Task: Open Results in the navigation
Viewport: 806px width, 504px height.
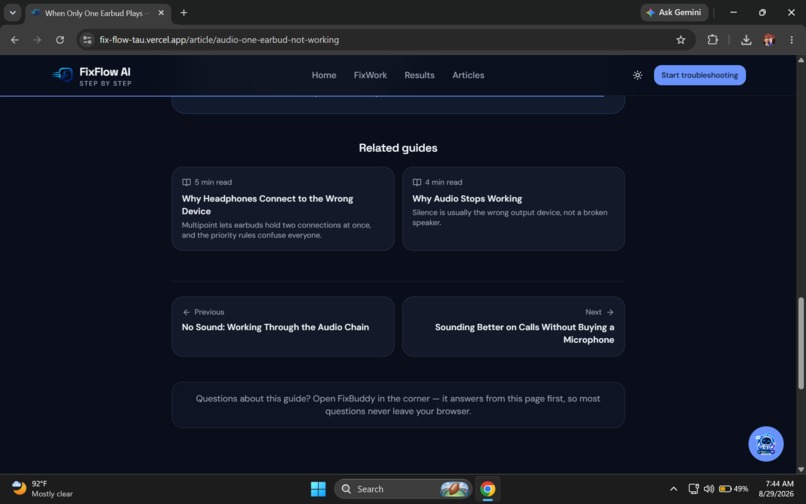Action: [x=419, y=75]
